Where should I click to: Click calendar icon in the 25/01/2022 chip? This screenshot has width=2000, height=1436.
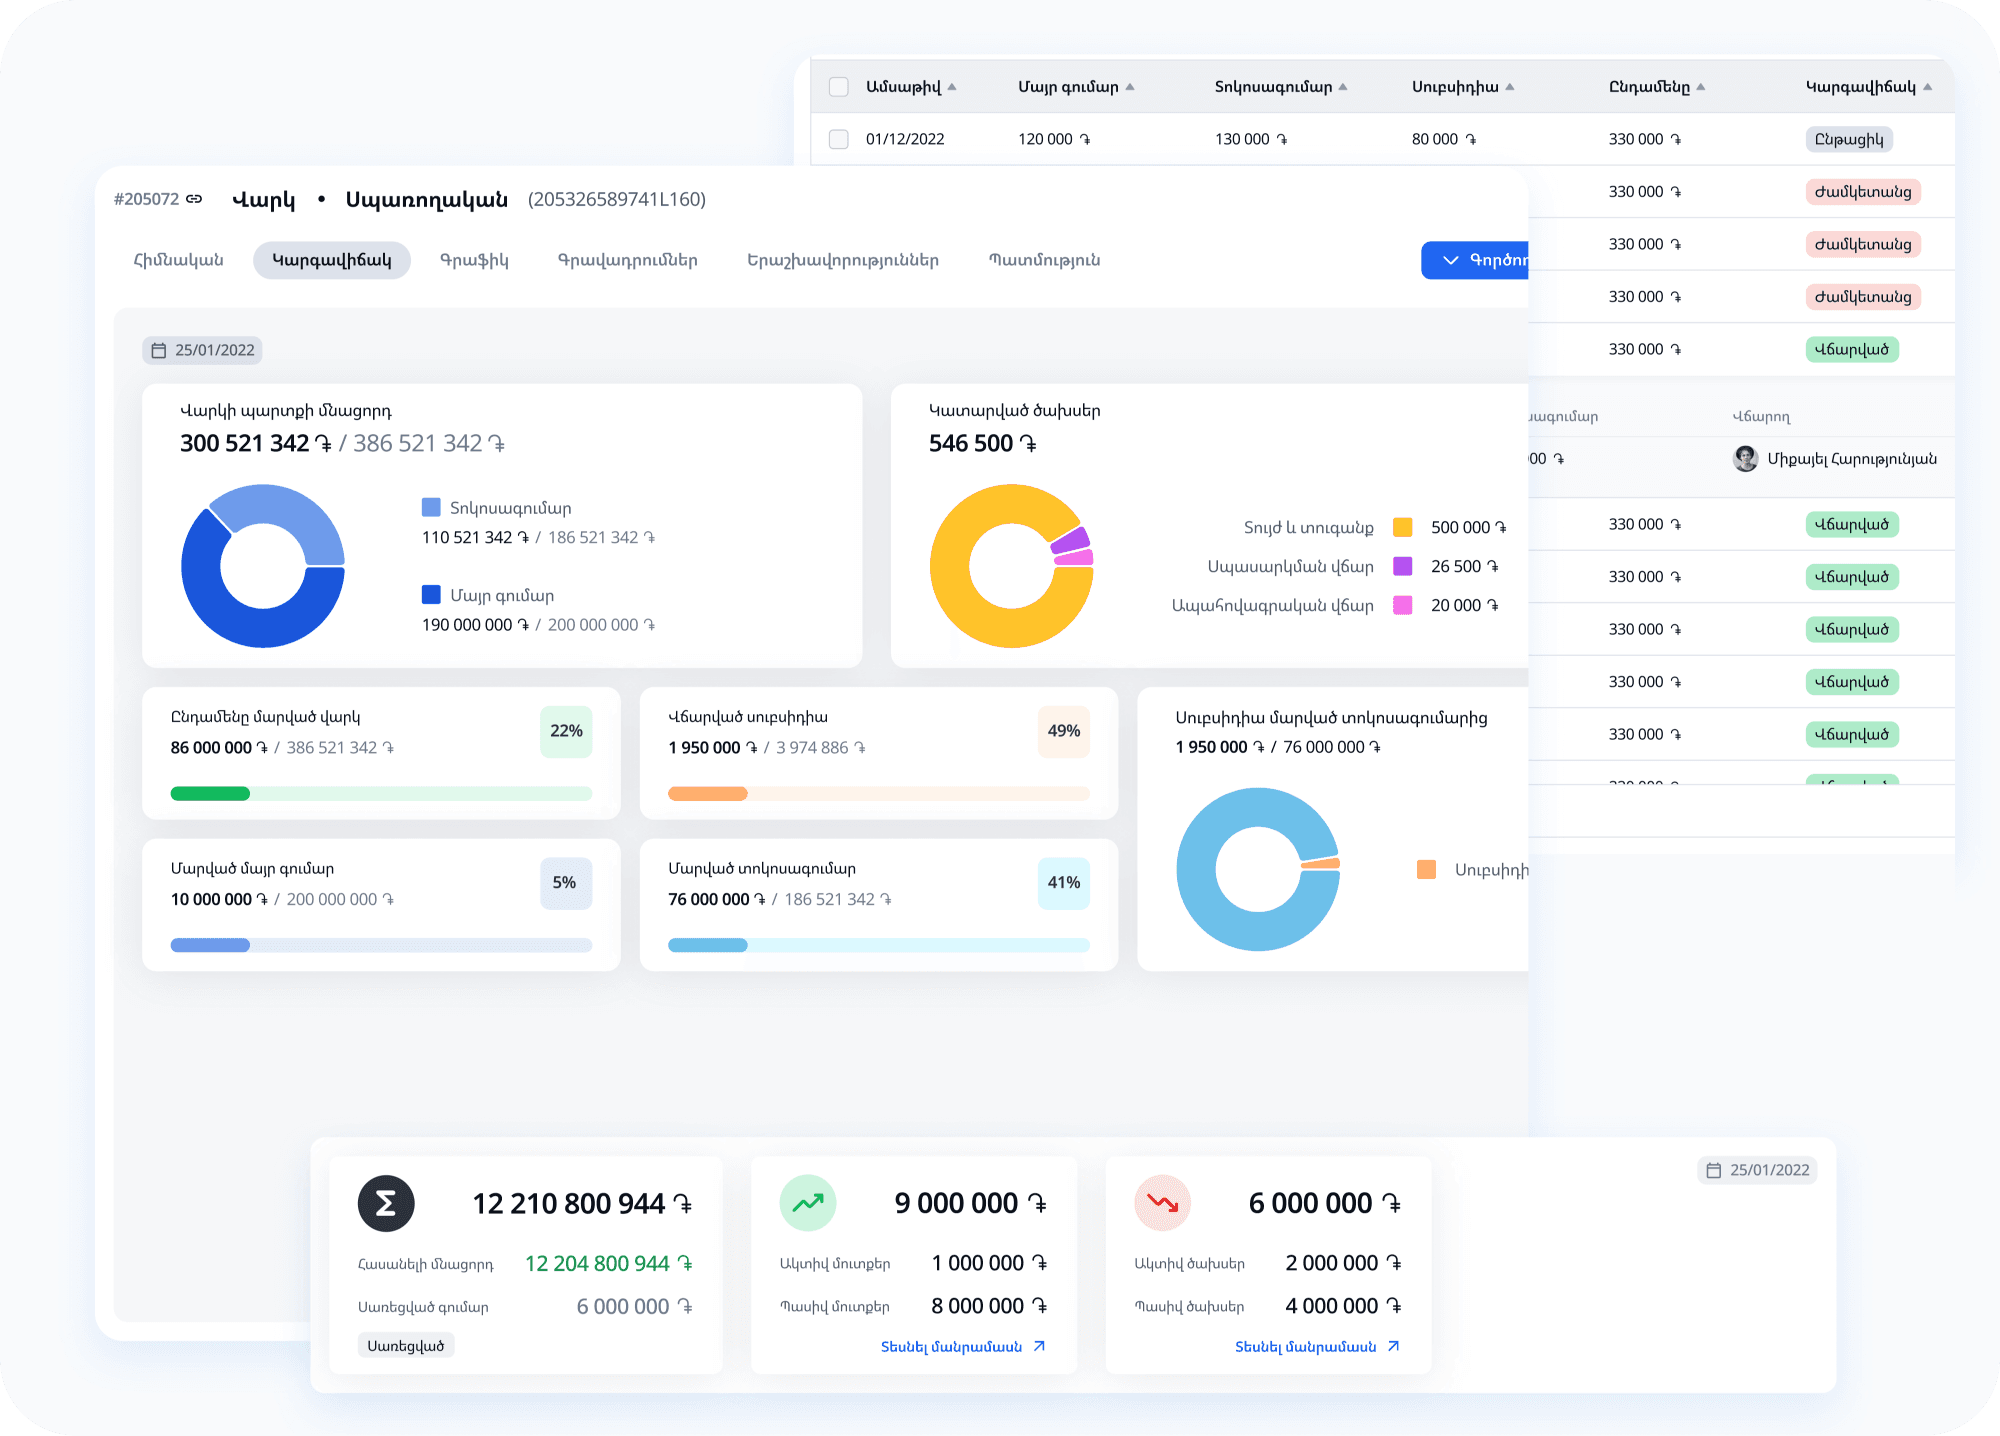(158, 350)
